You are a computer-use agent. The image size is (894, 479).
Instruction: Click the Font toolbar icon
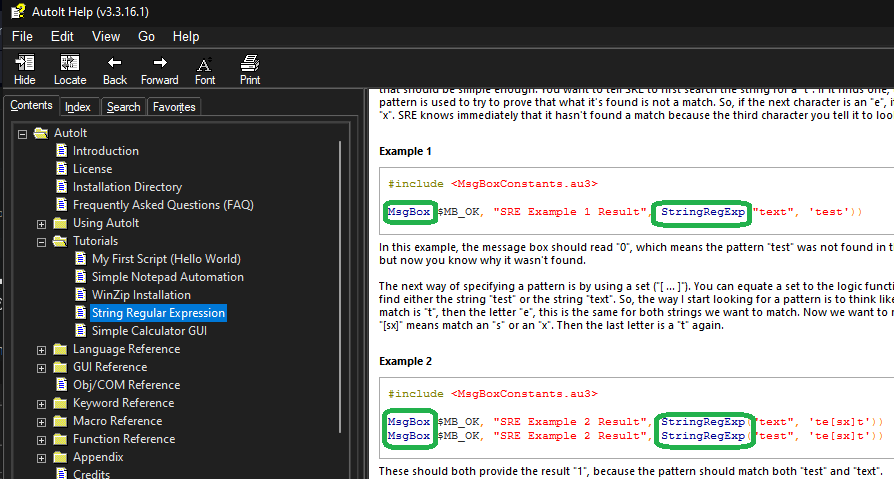tap(204, 64)
